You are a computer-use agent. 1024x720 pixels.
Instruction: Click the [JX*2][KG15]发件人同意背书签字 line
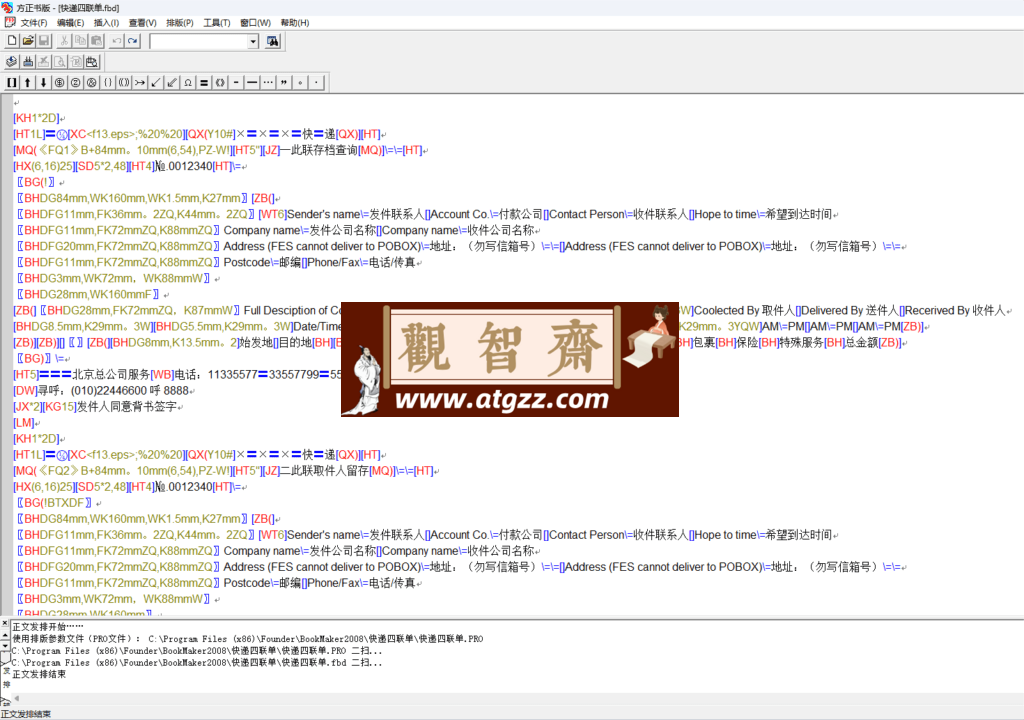[98, 406]
